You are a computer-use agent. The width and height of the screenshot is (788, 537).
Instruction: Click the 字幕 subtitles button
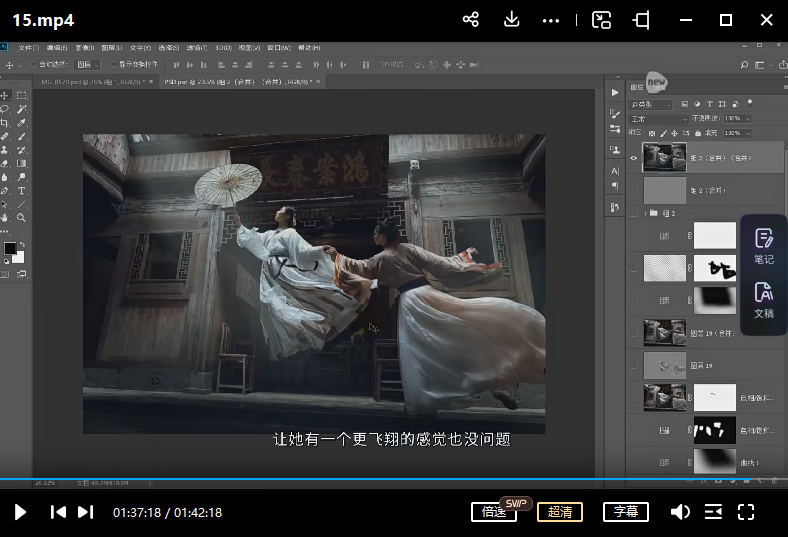tap(626, 512)
